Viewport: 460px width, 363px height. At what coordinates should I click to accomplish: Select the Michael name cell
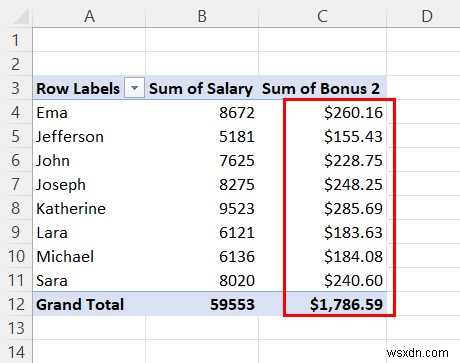[x=89, y=256]
